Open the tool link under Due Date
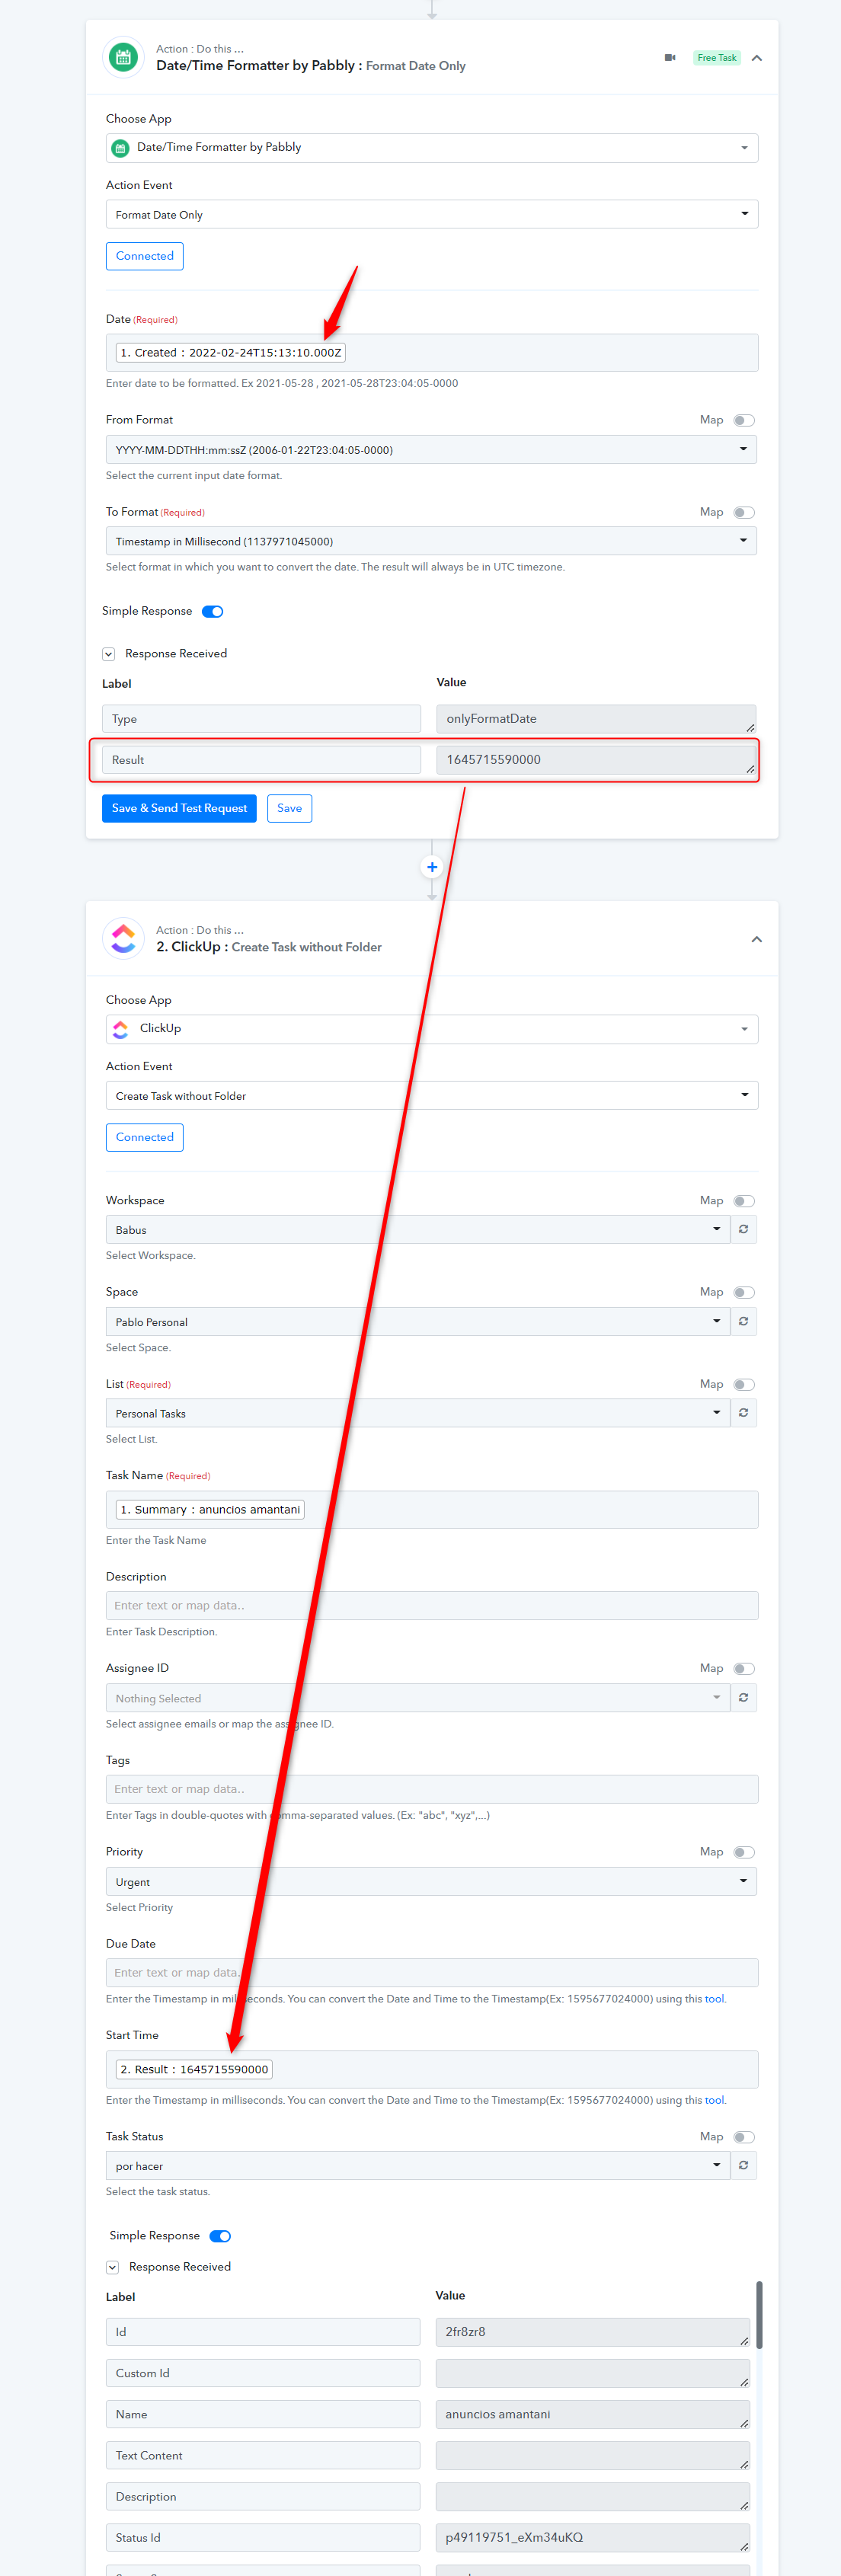Image resolution: width=841 pixels, height=2576 pixels. (714, 1999)
